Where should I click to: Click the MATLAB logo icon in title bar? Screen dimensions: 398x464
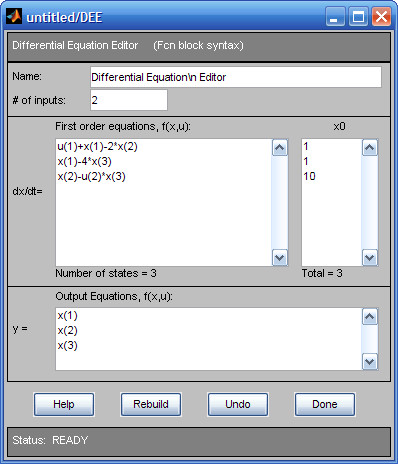[x=14, y=16]
